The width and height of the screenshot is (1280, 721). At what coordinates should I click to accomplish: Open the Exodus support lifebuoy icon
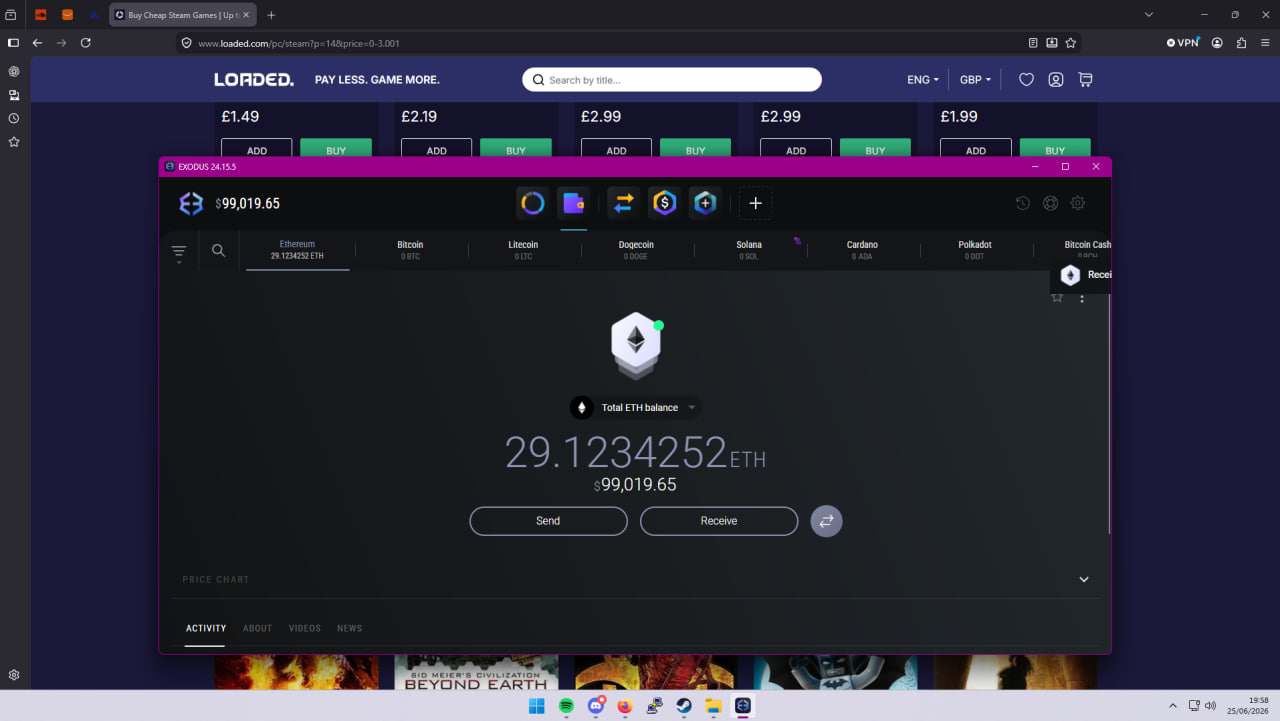click(x=1050, y=203)
